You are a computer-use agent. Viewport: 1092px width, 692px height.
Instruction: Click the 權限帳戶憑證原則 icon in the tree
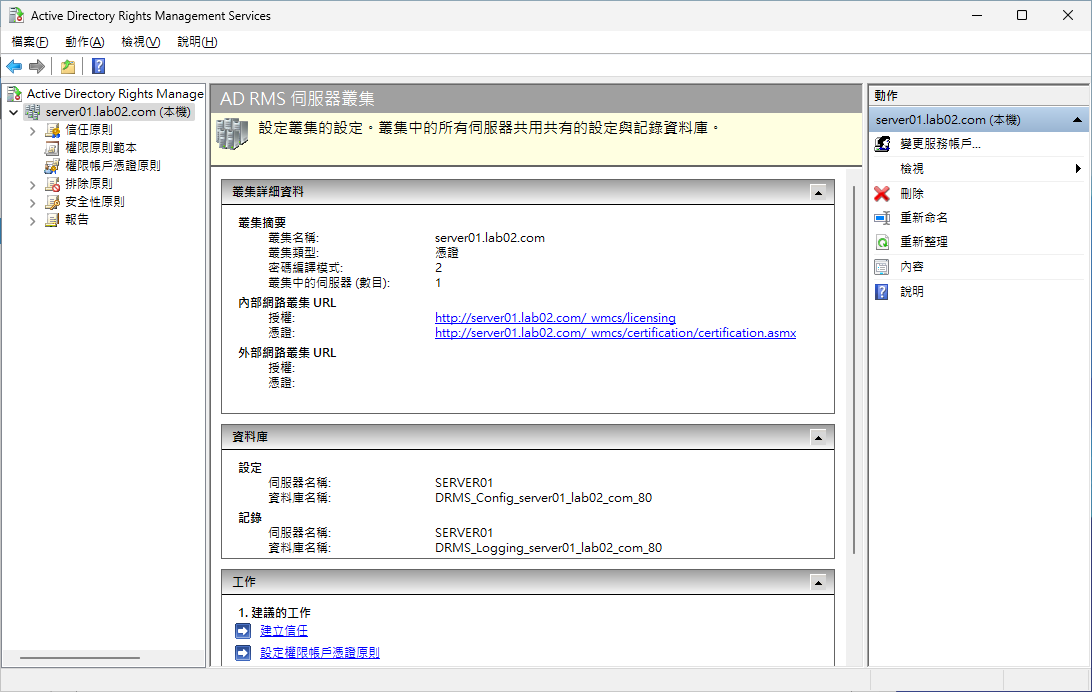click(x=52, y=166)
